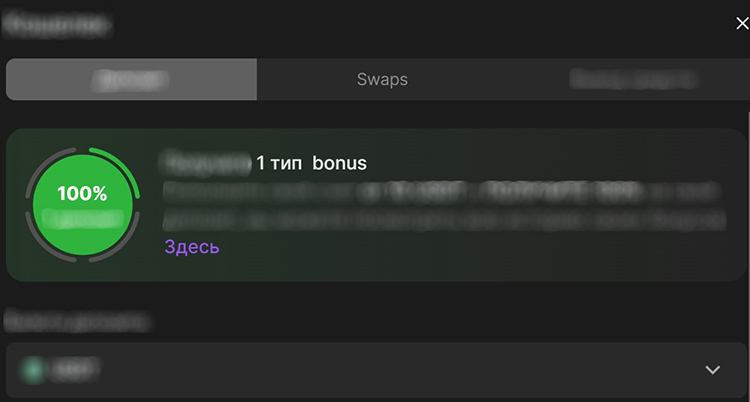Click the "1 тип bonus" heading
This screenshot has height=402, width=750.
tap(311, 162)
